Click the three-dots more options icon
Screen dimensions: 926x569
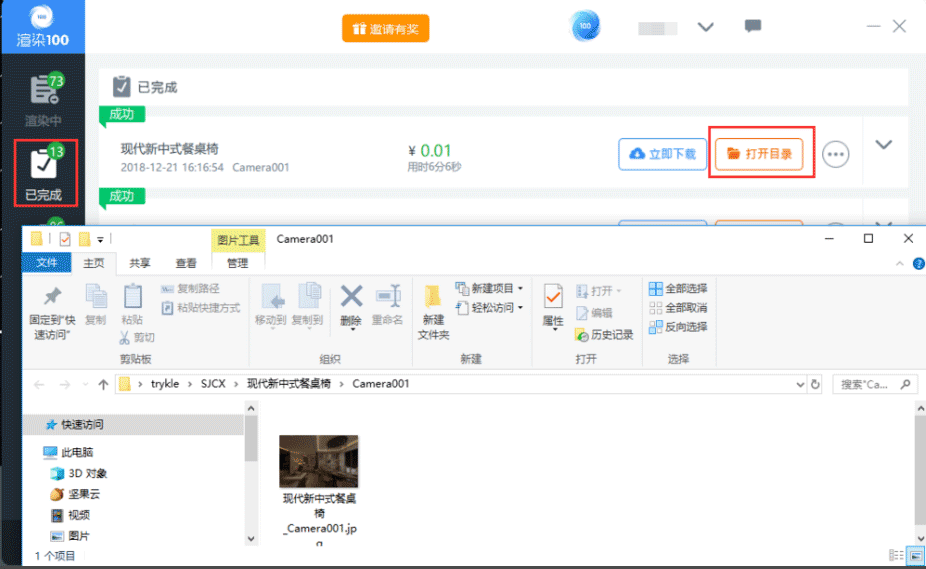835,154
